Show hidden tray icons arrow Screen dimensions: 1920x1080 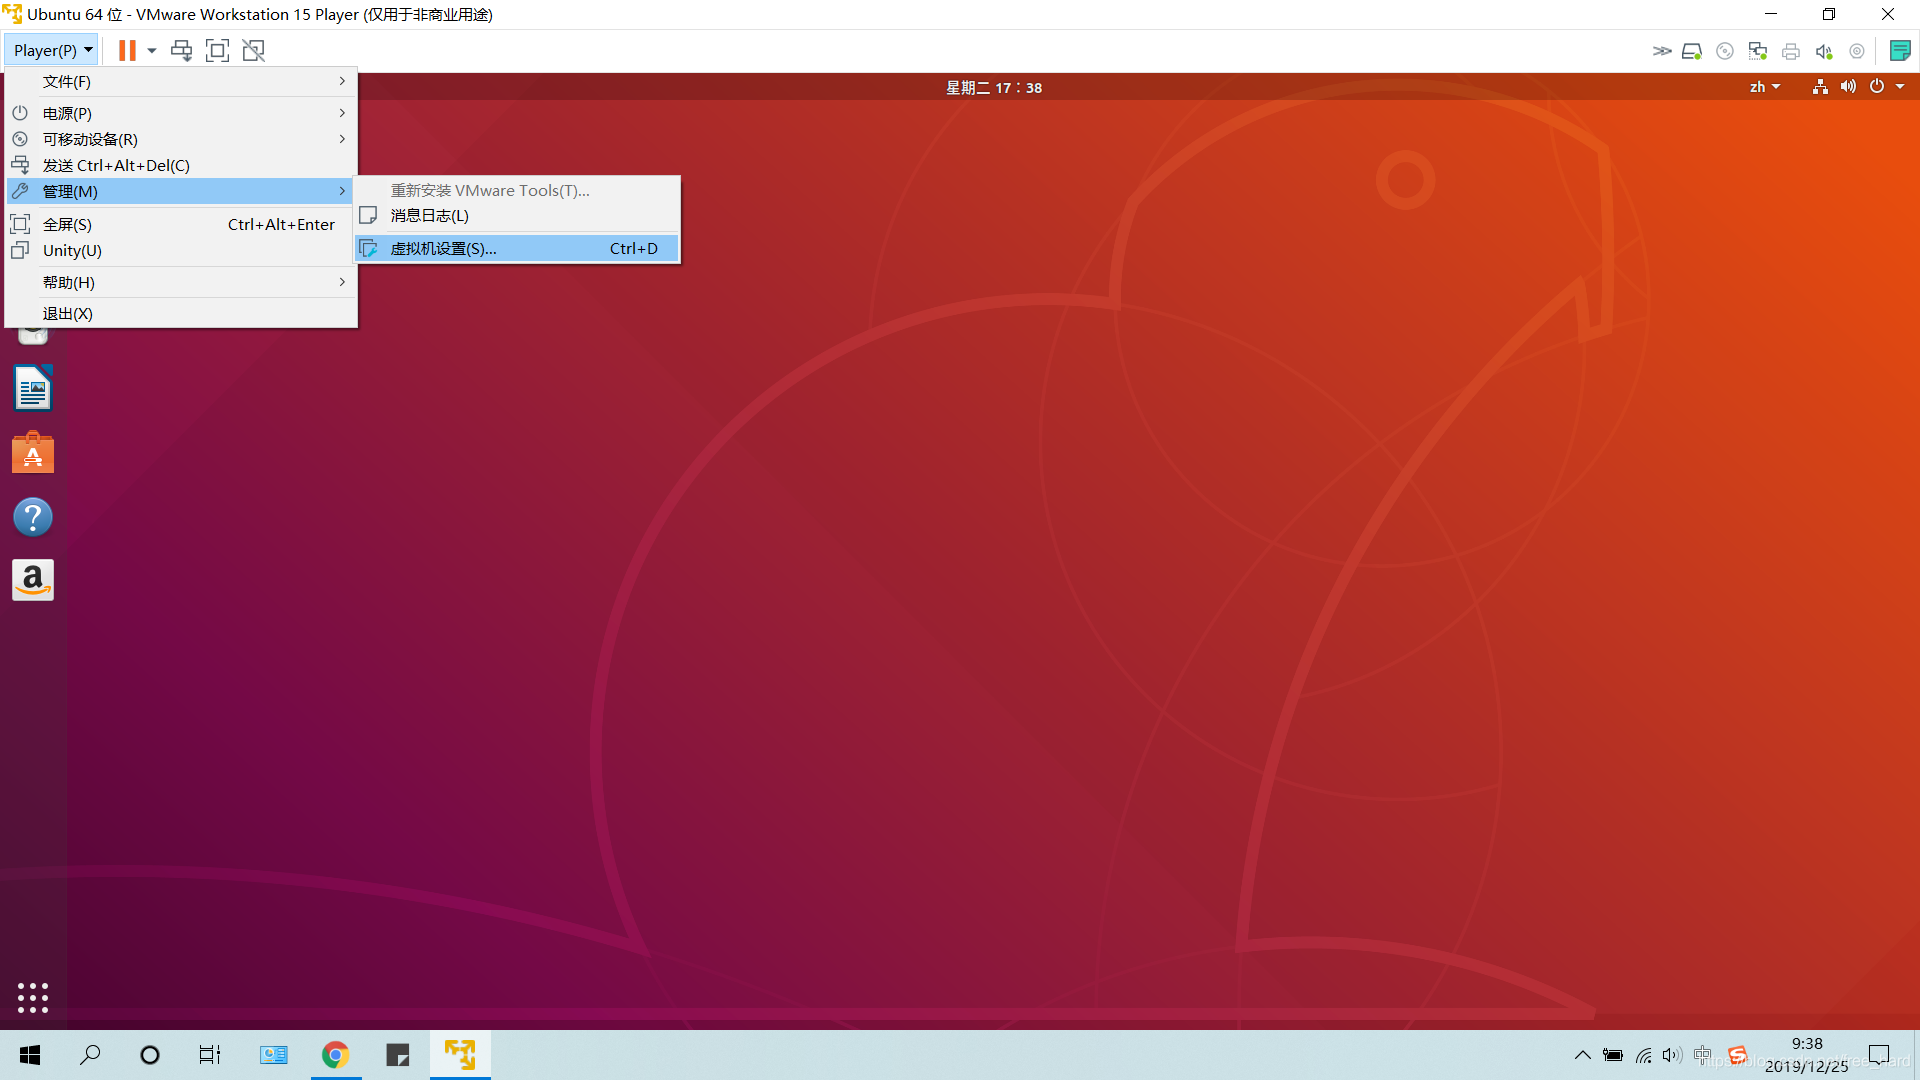point(1582,1055)
